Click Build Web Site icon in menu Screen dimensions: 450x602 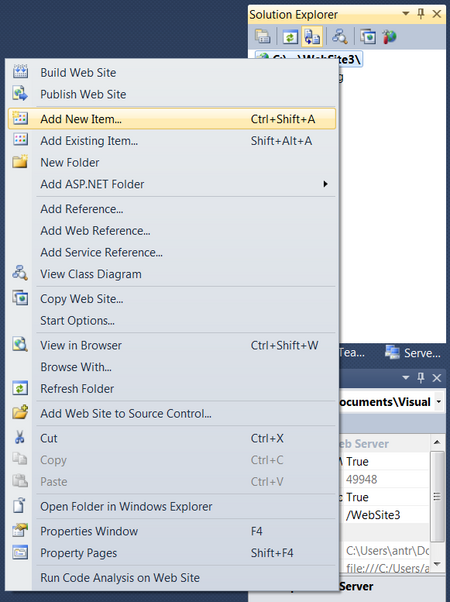click(x=20, y=72)
